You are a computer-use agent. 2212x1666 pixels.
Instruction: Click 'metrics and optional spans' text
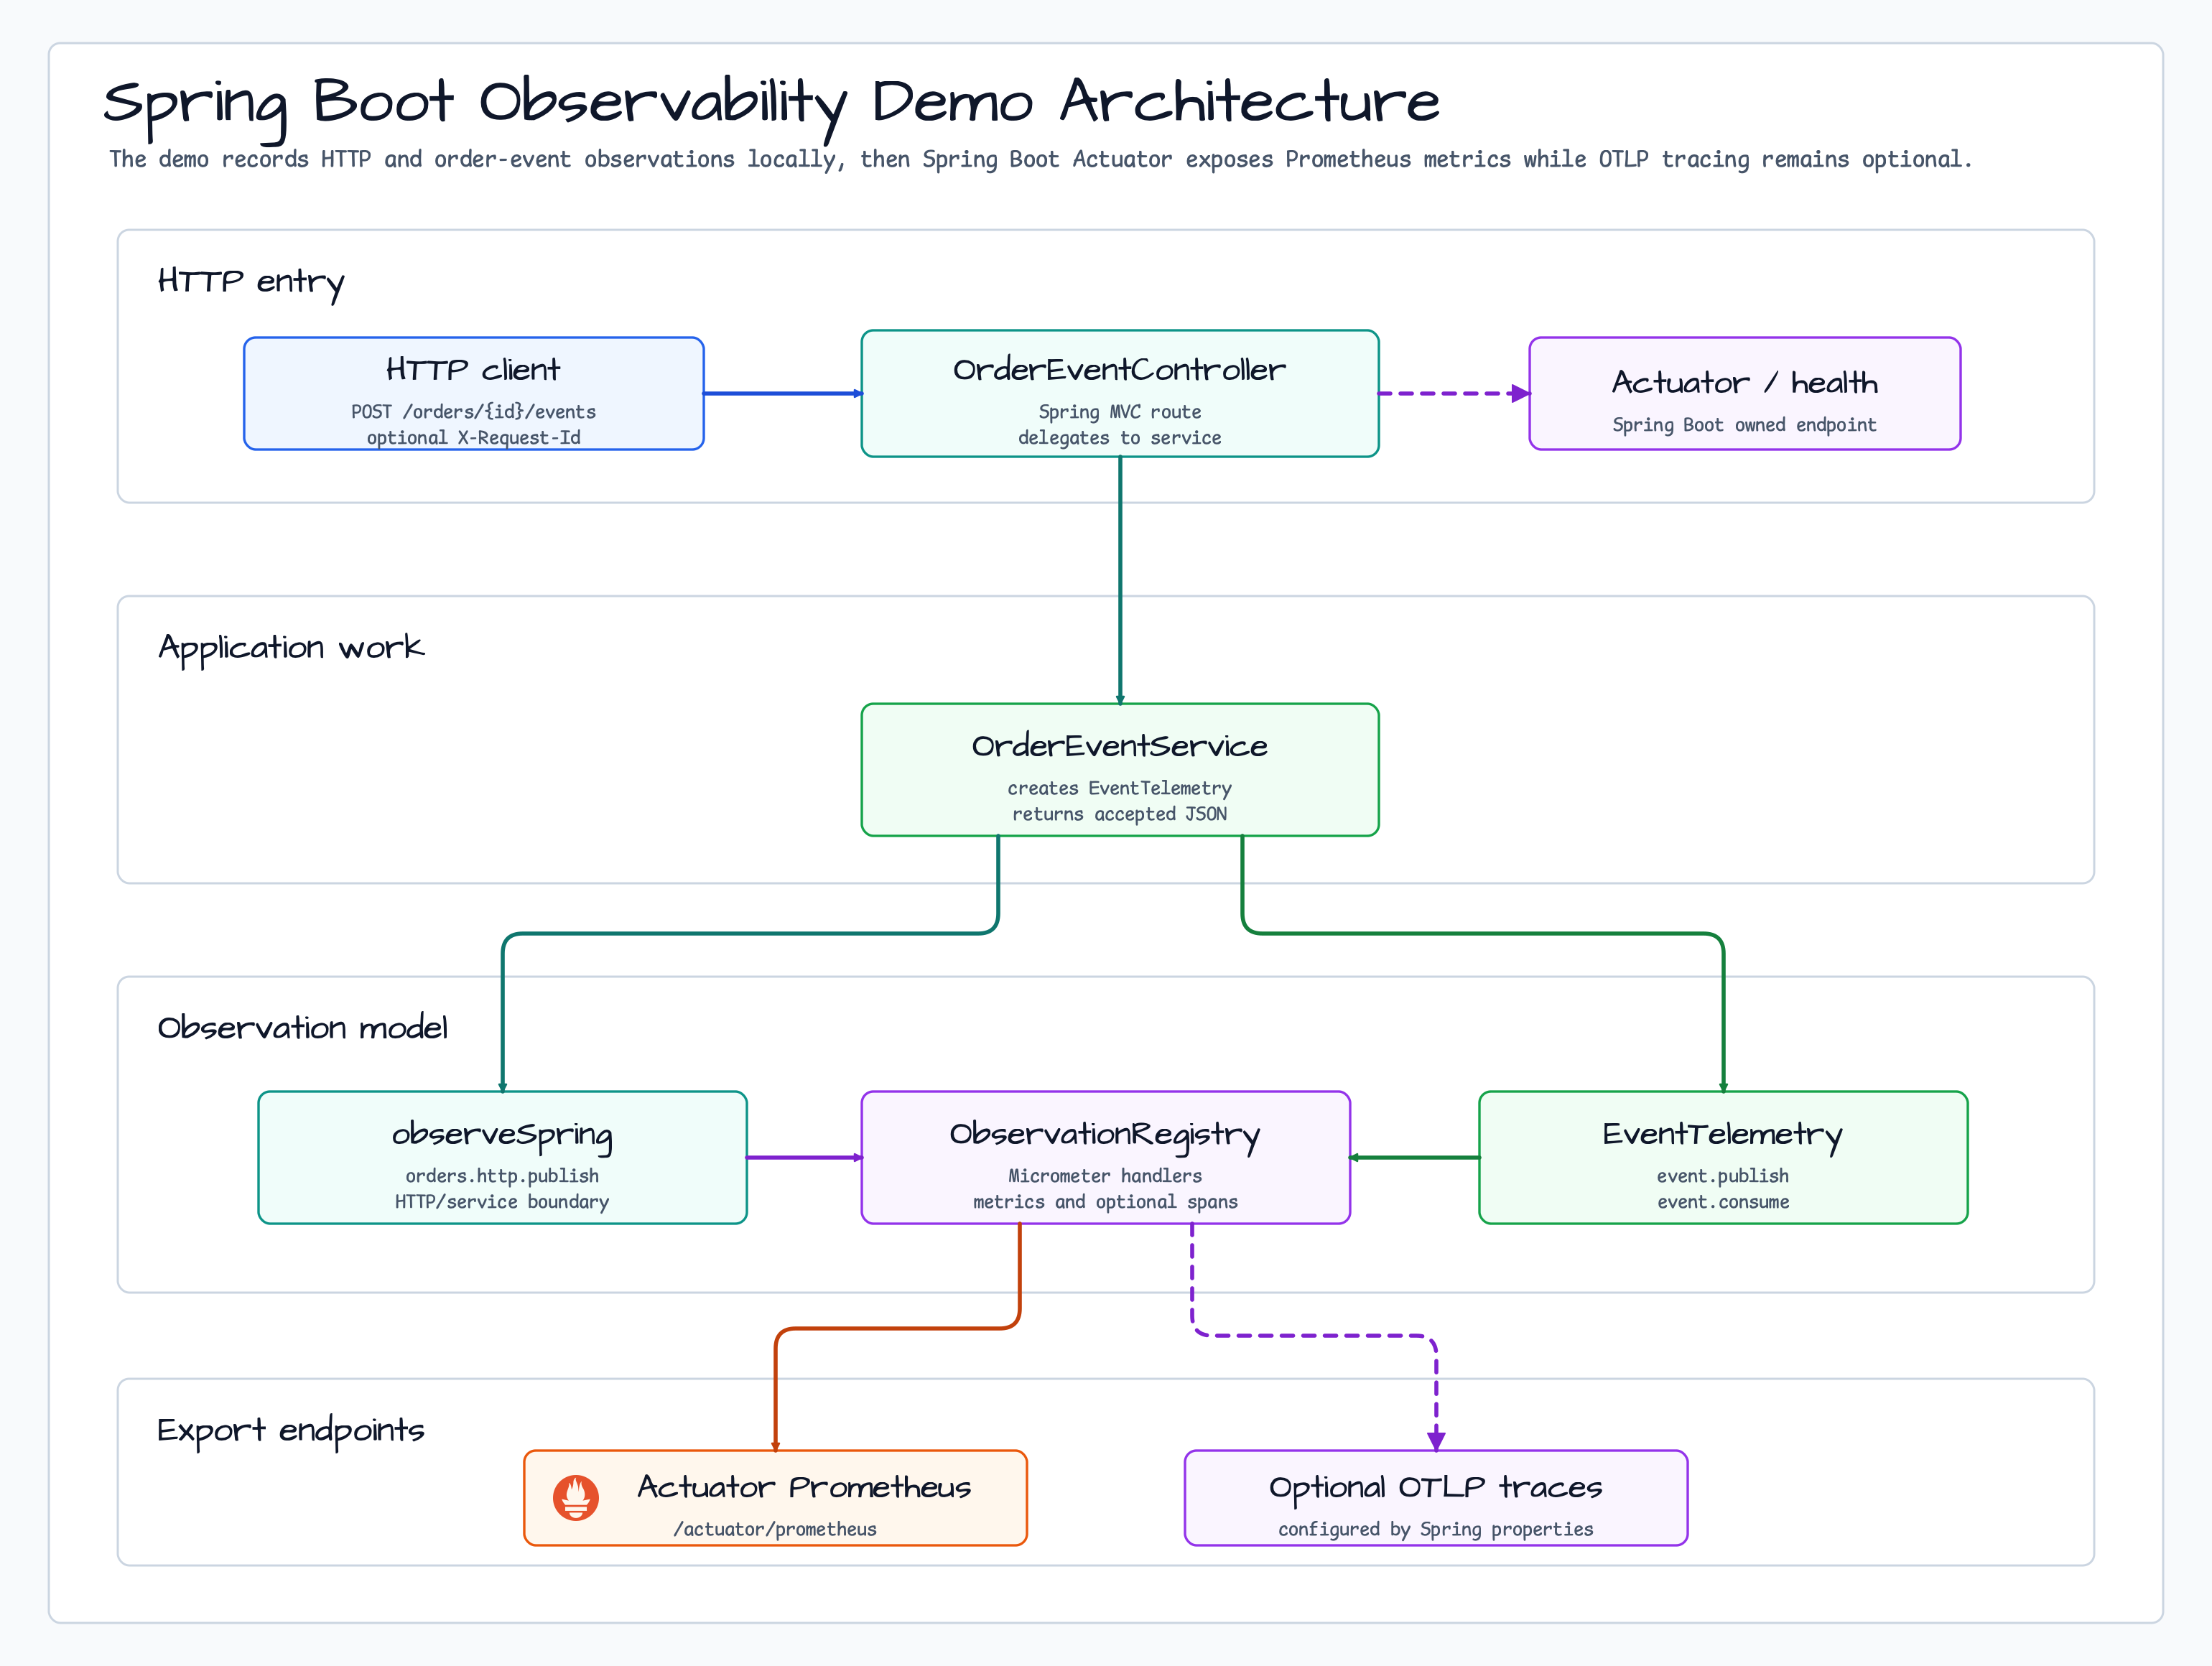pos(1105,1202)
